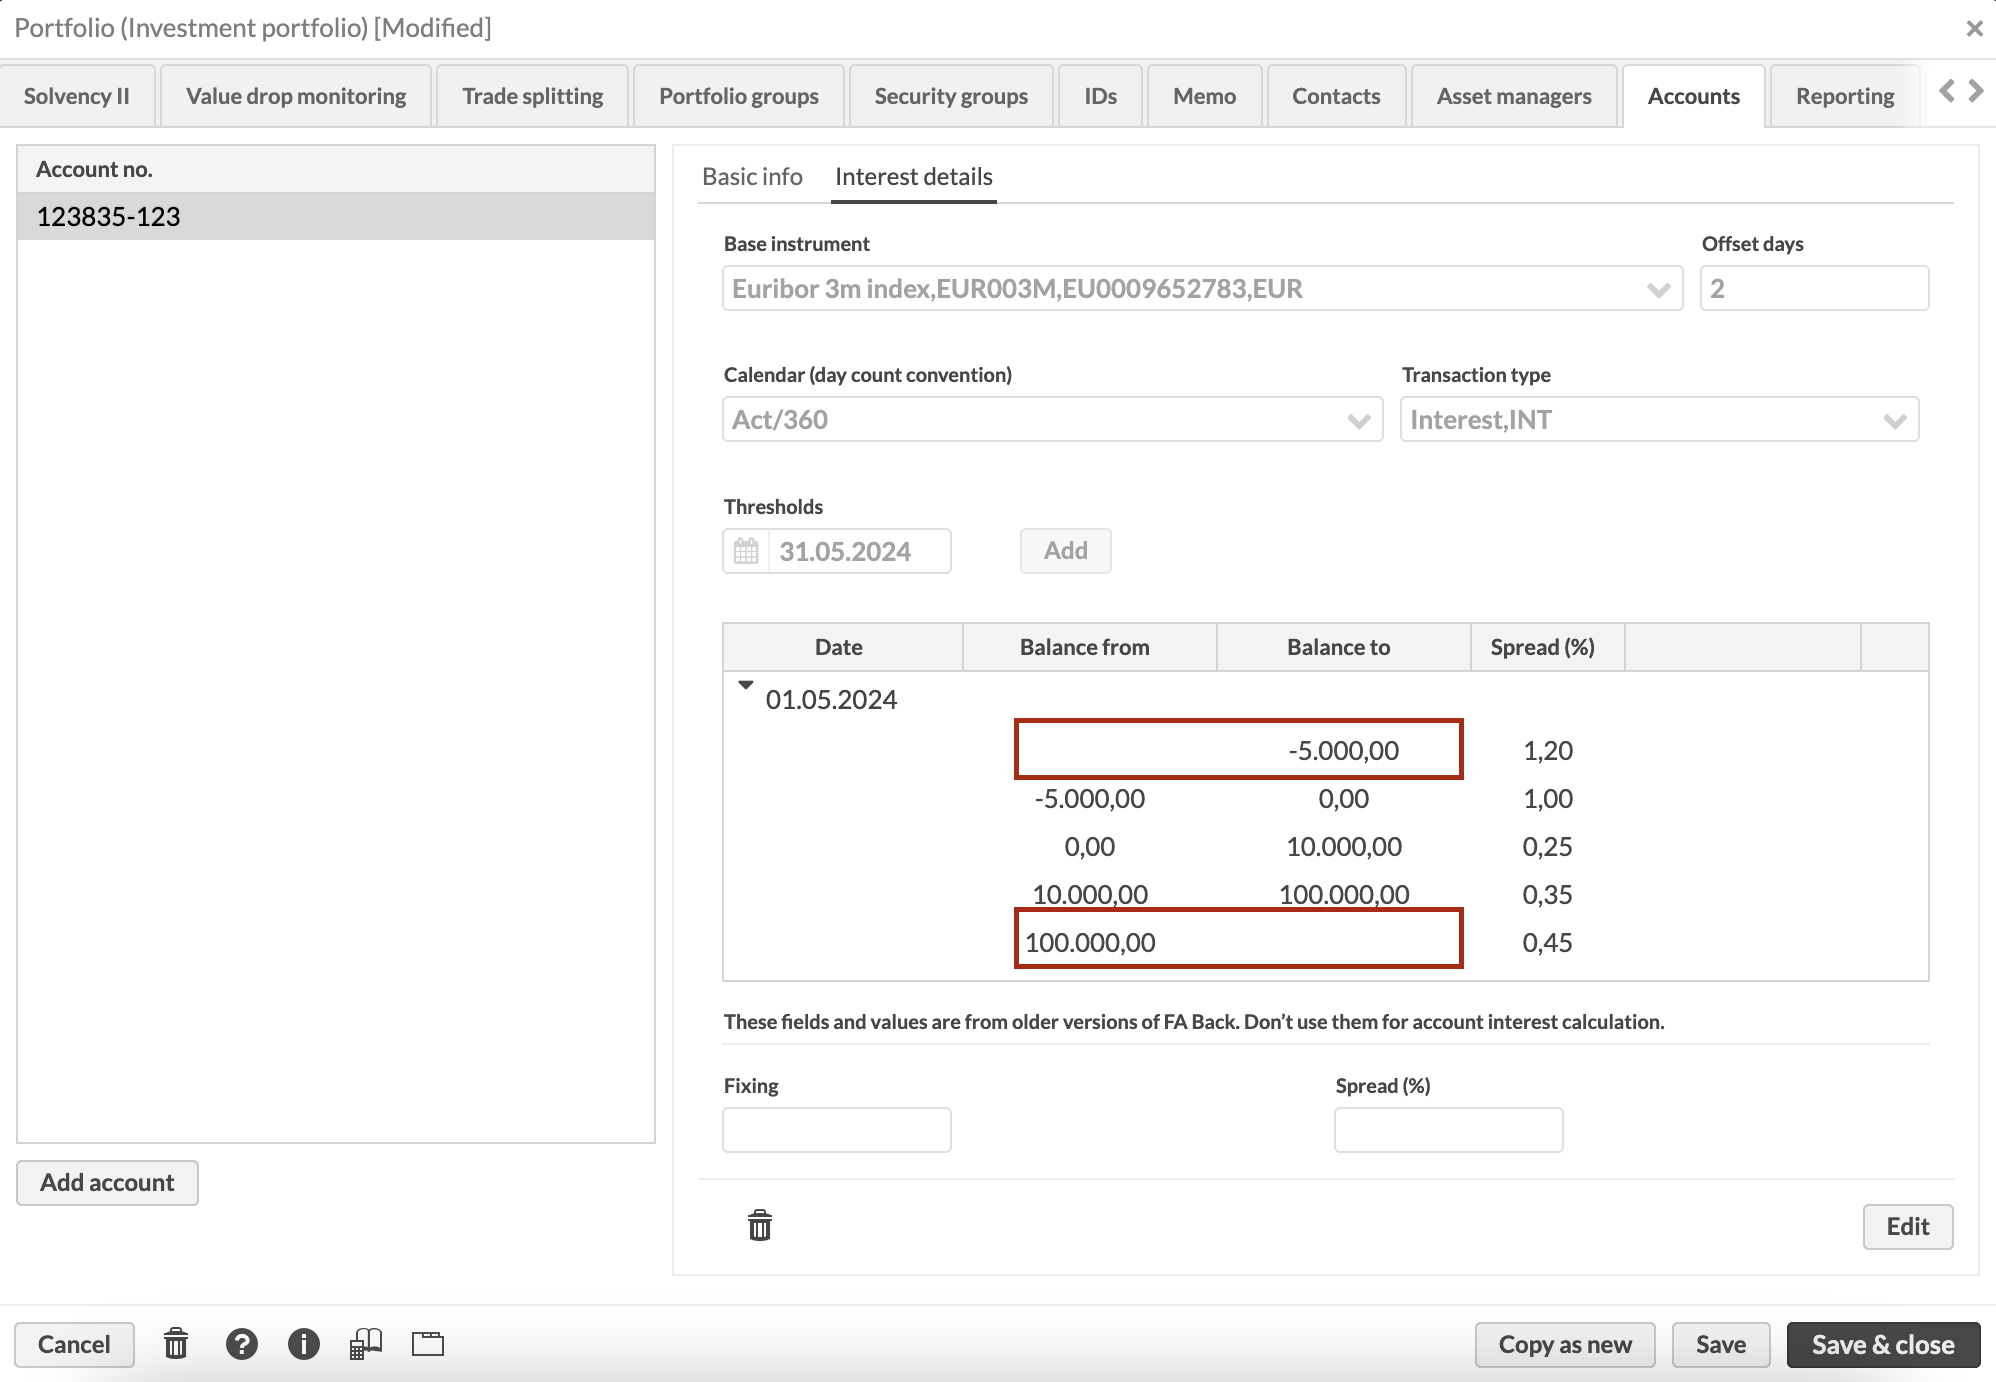This screenshot has width=1996, height=1382.
Task: Open Contacts tab
Action: pos(1336,96)
